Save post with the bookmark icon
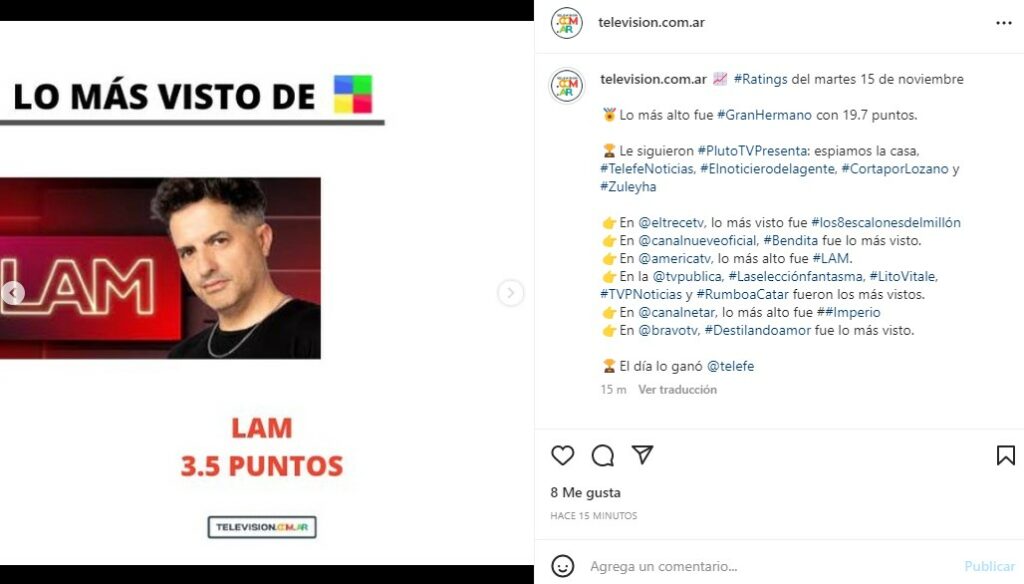The width and height of the screenshot is (1024, 584). 1006,455
